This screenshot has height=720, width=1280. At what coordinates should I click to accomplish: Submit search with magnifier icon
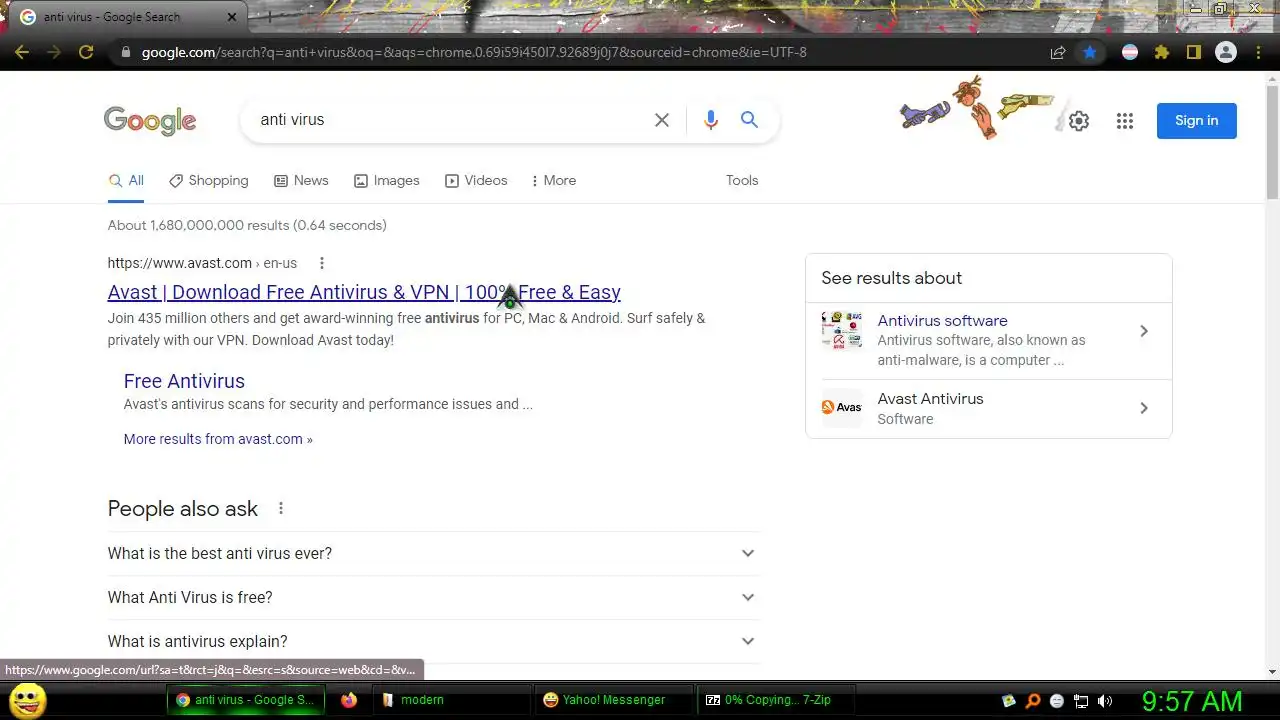pos(749,120)
